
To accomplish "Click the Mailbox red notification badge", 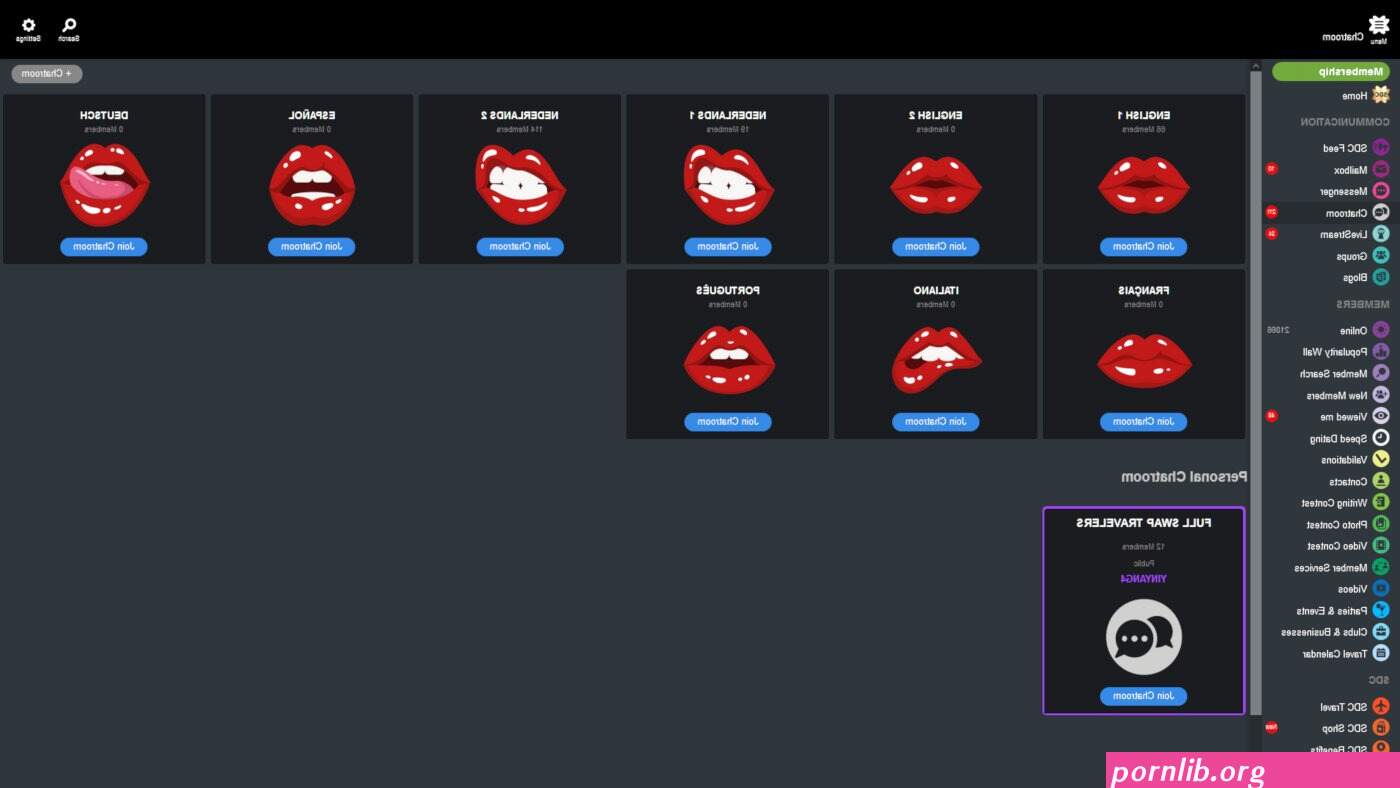I will click(x=1271, y=169).
